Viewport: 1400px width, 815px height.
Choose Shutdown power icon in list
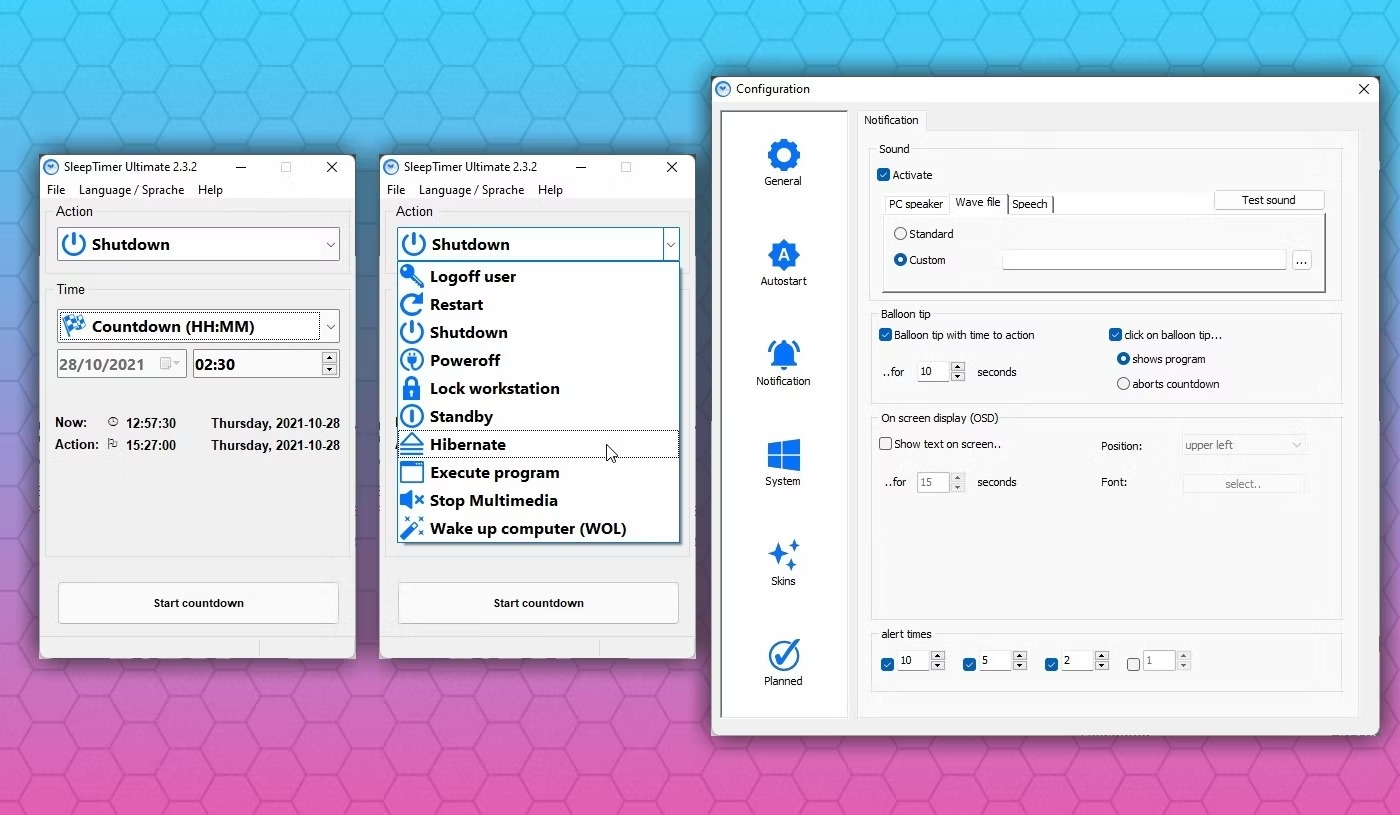coord(412,332)
